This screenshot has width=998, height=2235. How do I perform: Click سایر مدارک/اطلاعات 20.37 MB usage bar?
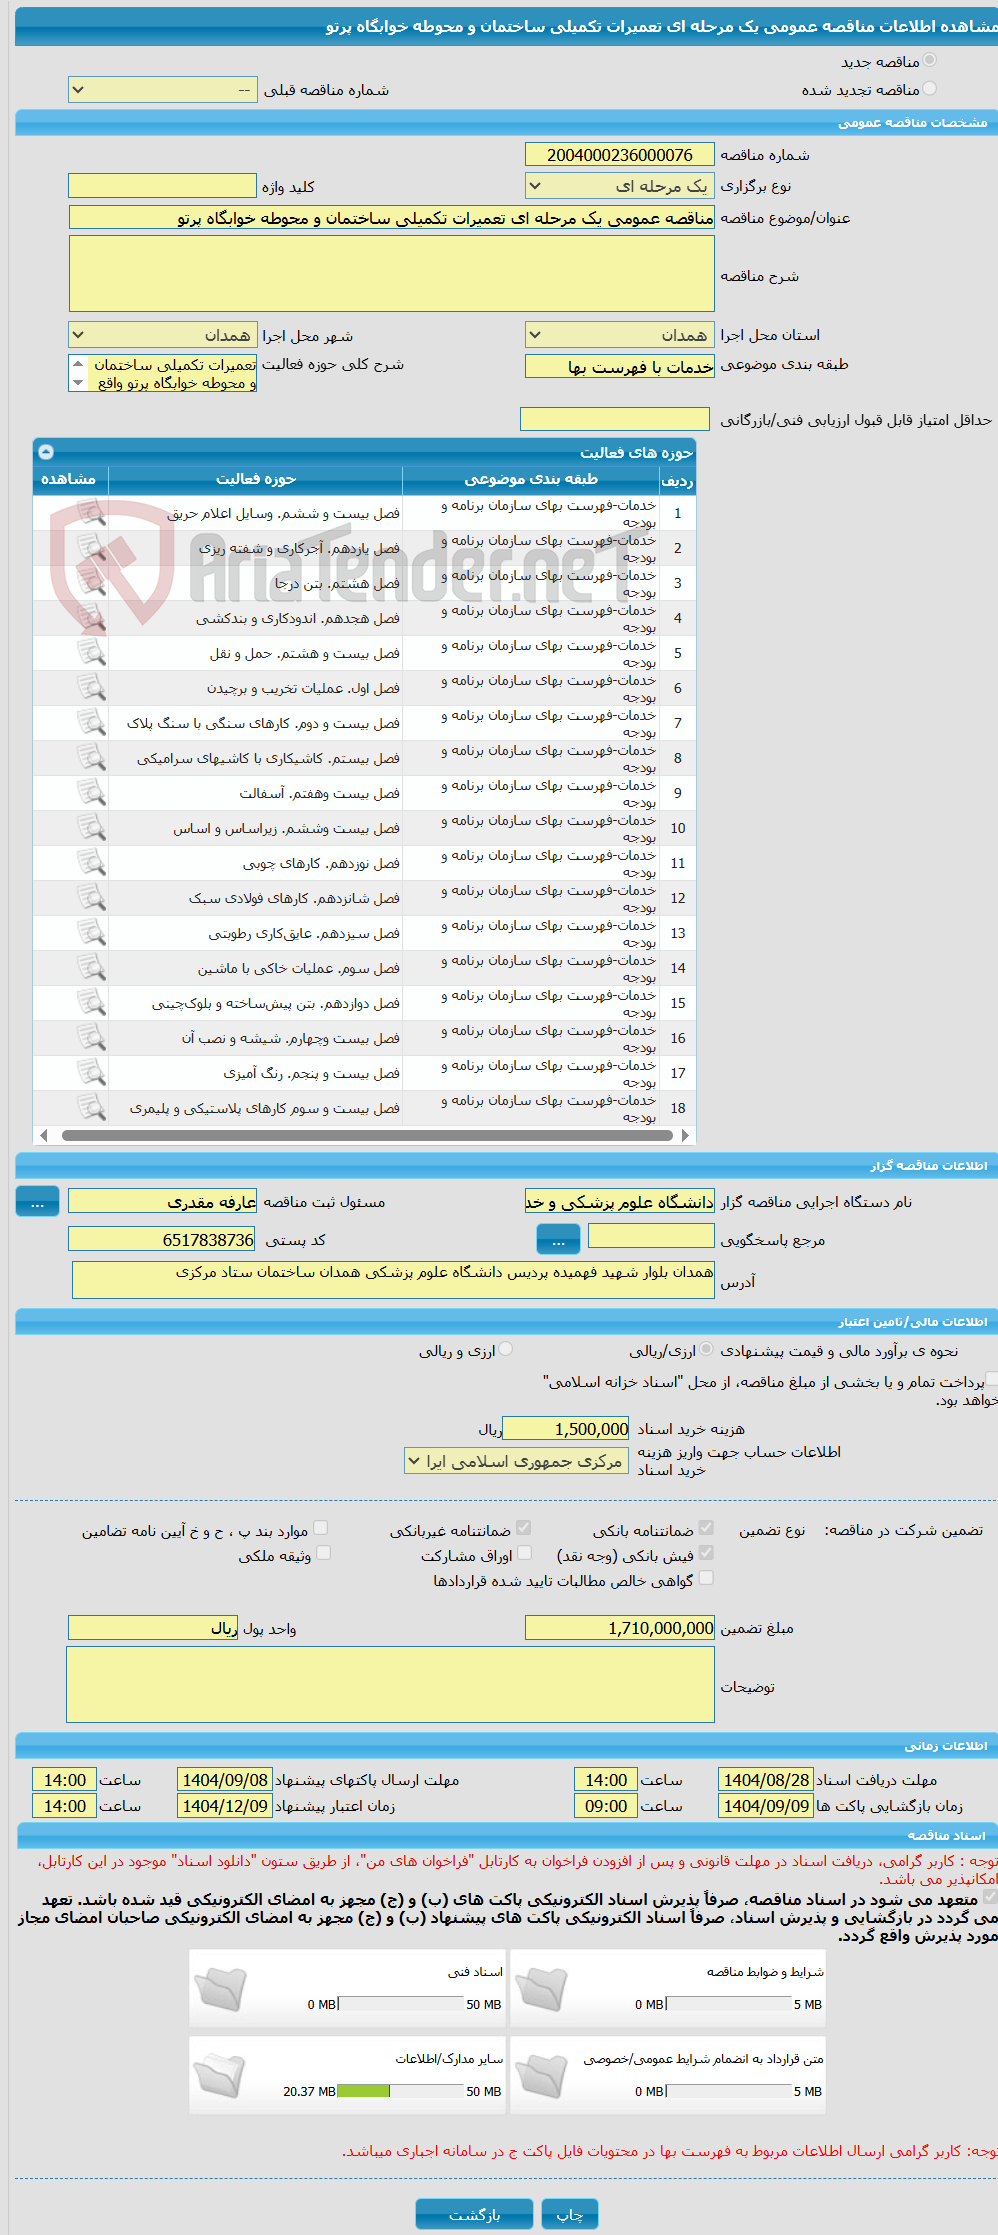(400, 2091)
